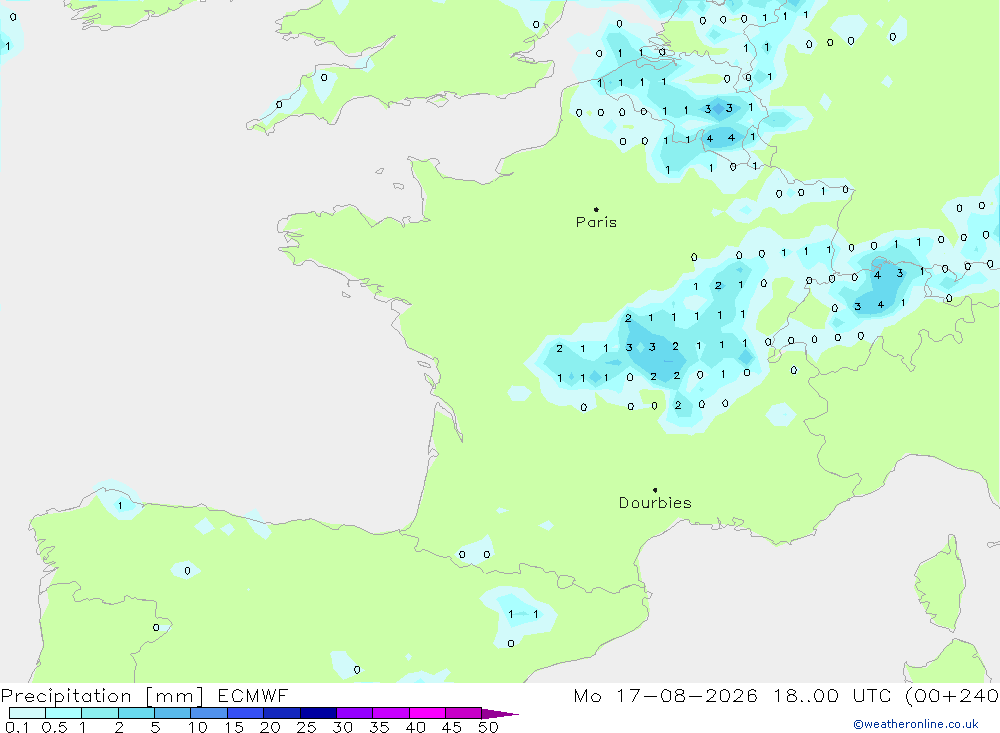The height and width of the screenshot is (733, 1000).
Task: Select the Paris city label
Action: (x=596, y=222)
